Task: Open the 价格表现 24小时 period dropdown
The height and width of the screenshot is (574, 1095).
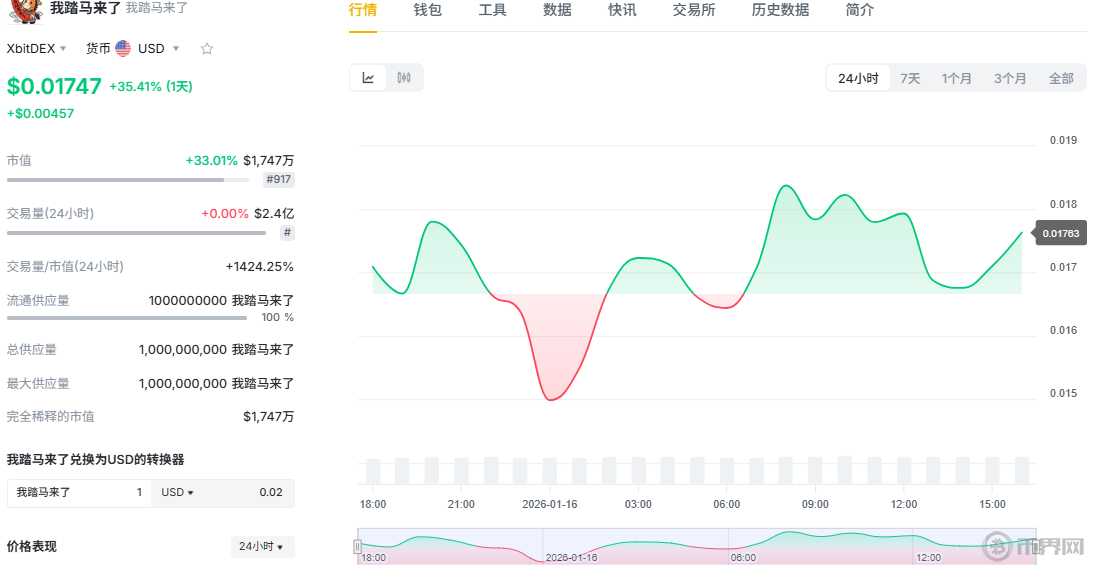Action: [x=261, y=547]
